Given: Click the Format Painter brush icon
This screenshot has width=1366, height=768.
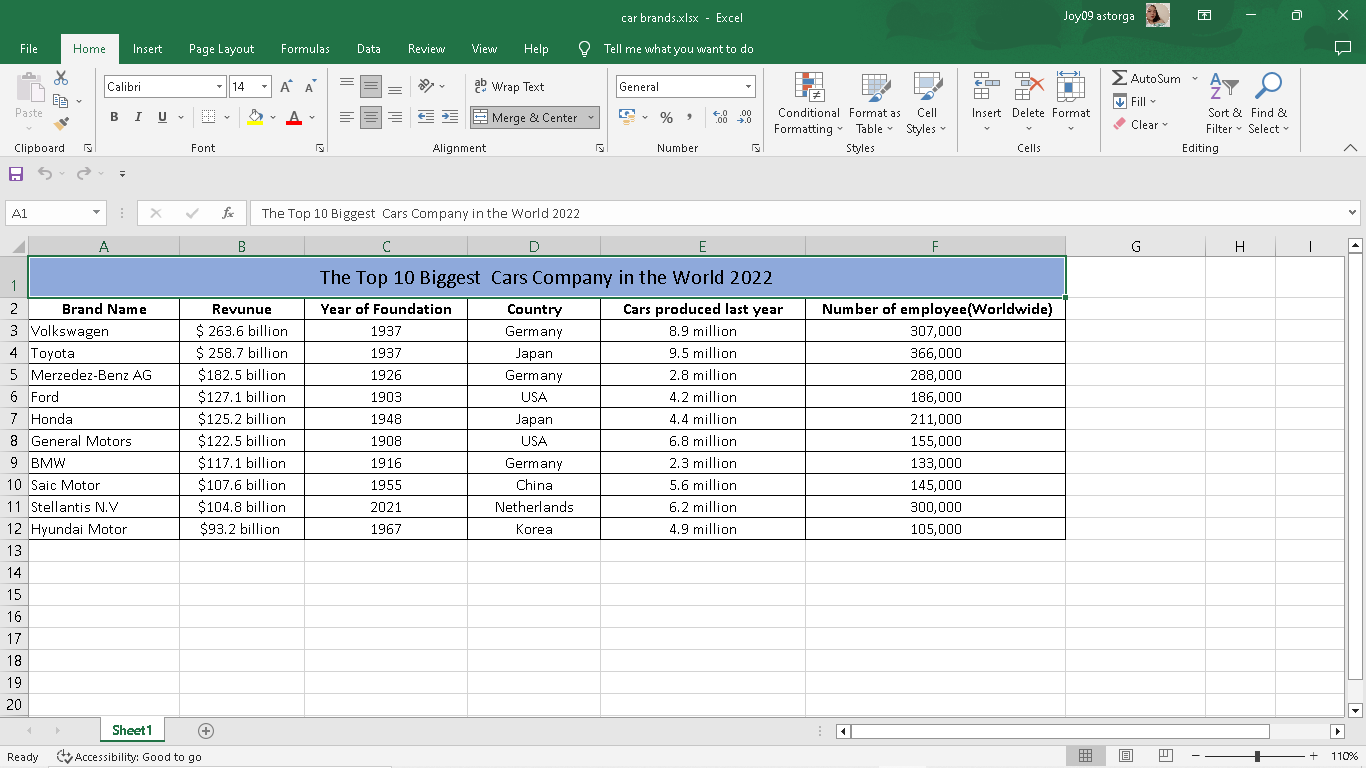Looking at the screenshot, I should pos(61,124).
